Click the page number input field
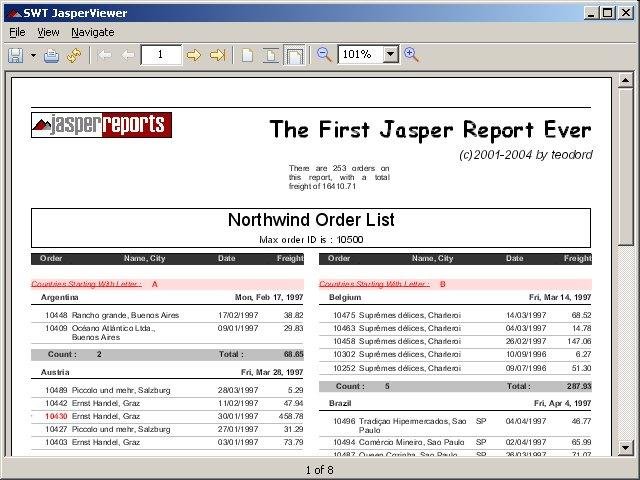Image resolution: width=640 pixels, height=480 pixels. pyautogui.click(x=161, y=55)
